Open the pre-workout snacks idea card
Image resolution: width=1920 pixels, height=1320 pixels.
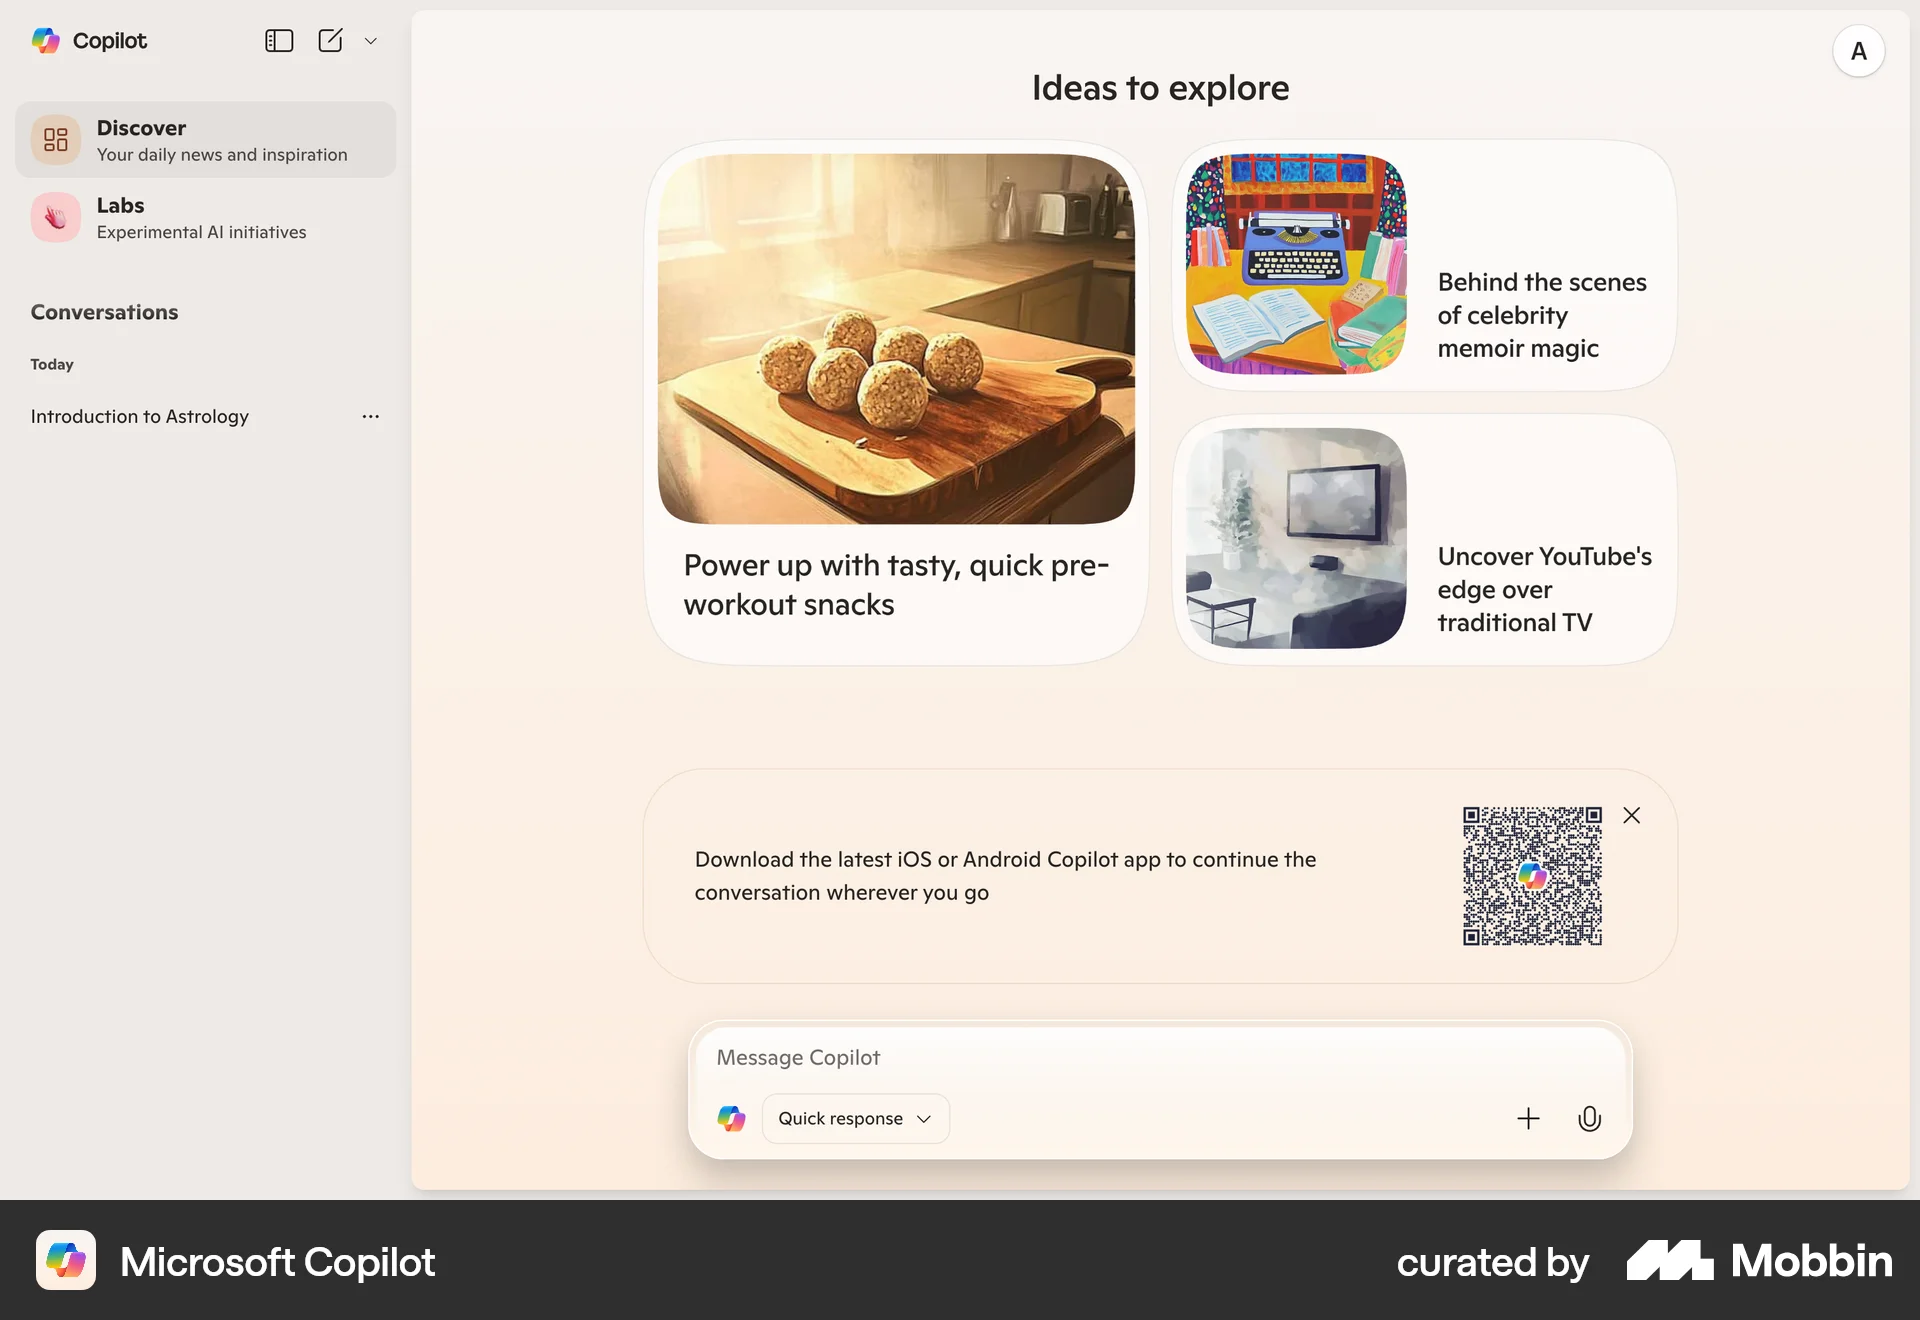point(896,402)
